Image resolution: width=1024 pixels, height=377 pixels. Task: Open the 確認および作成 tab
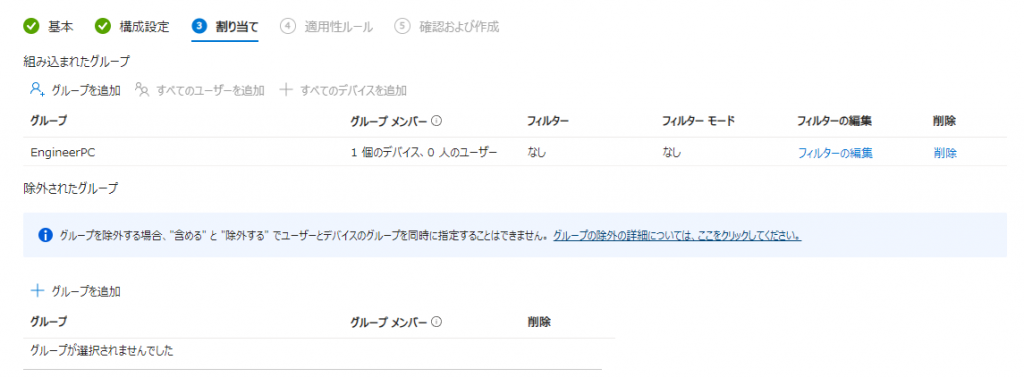click(458, 27)
